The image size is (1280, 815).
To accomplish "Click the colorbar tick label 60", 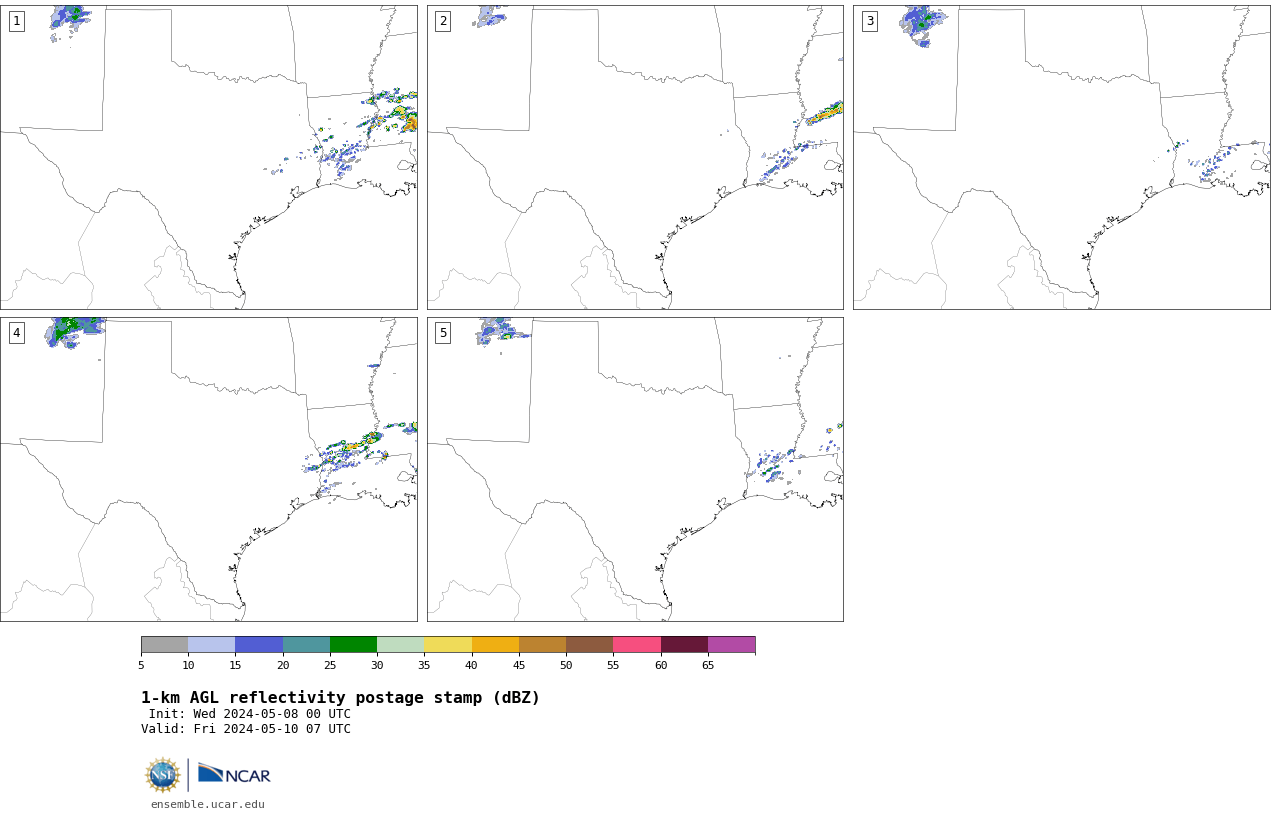I will pyautogui.click(x=661, y=665).
